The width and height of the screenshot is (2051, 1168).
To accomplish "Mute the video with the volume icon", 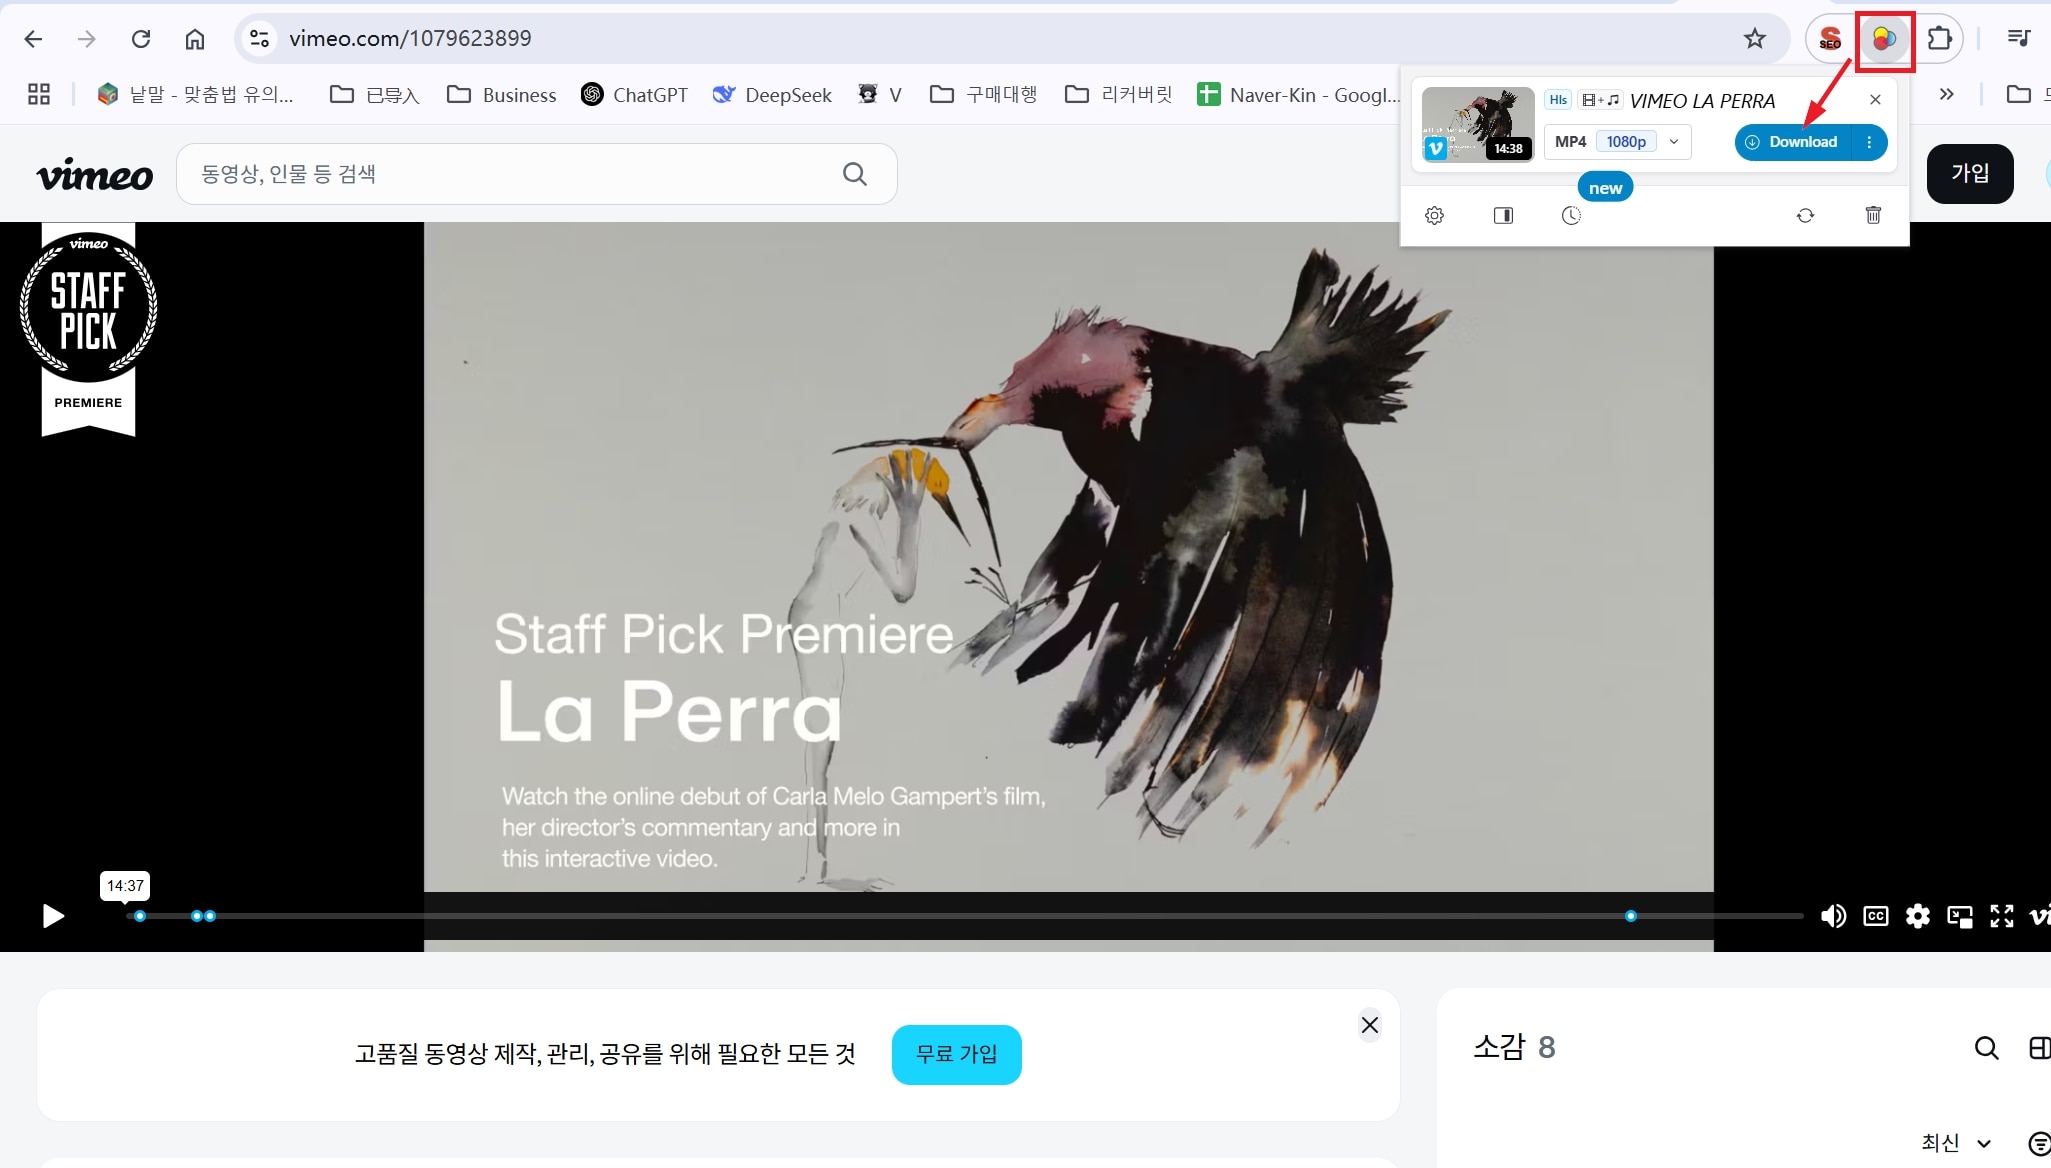I will click(1833, 916).
